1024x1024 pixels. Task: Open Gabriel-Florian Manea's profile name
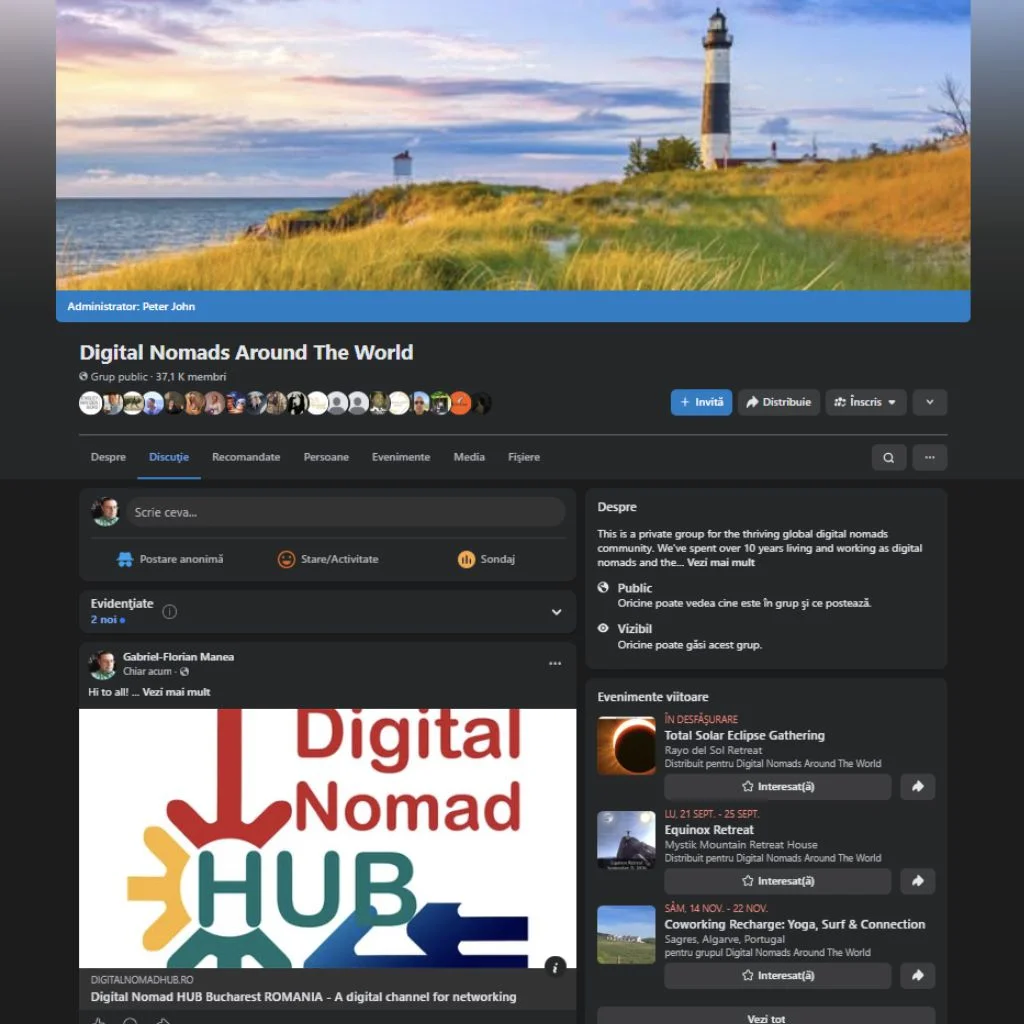[x=178, y=657]
